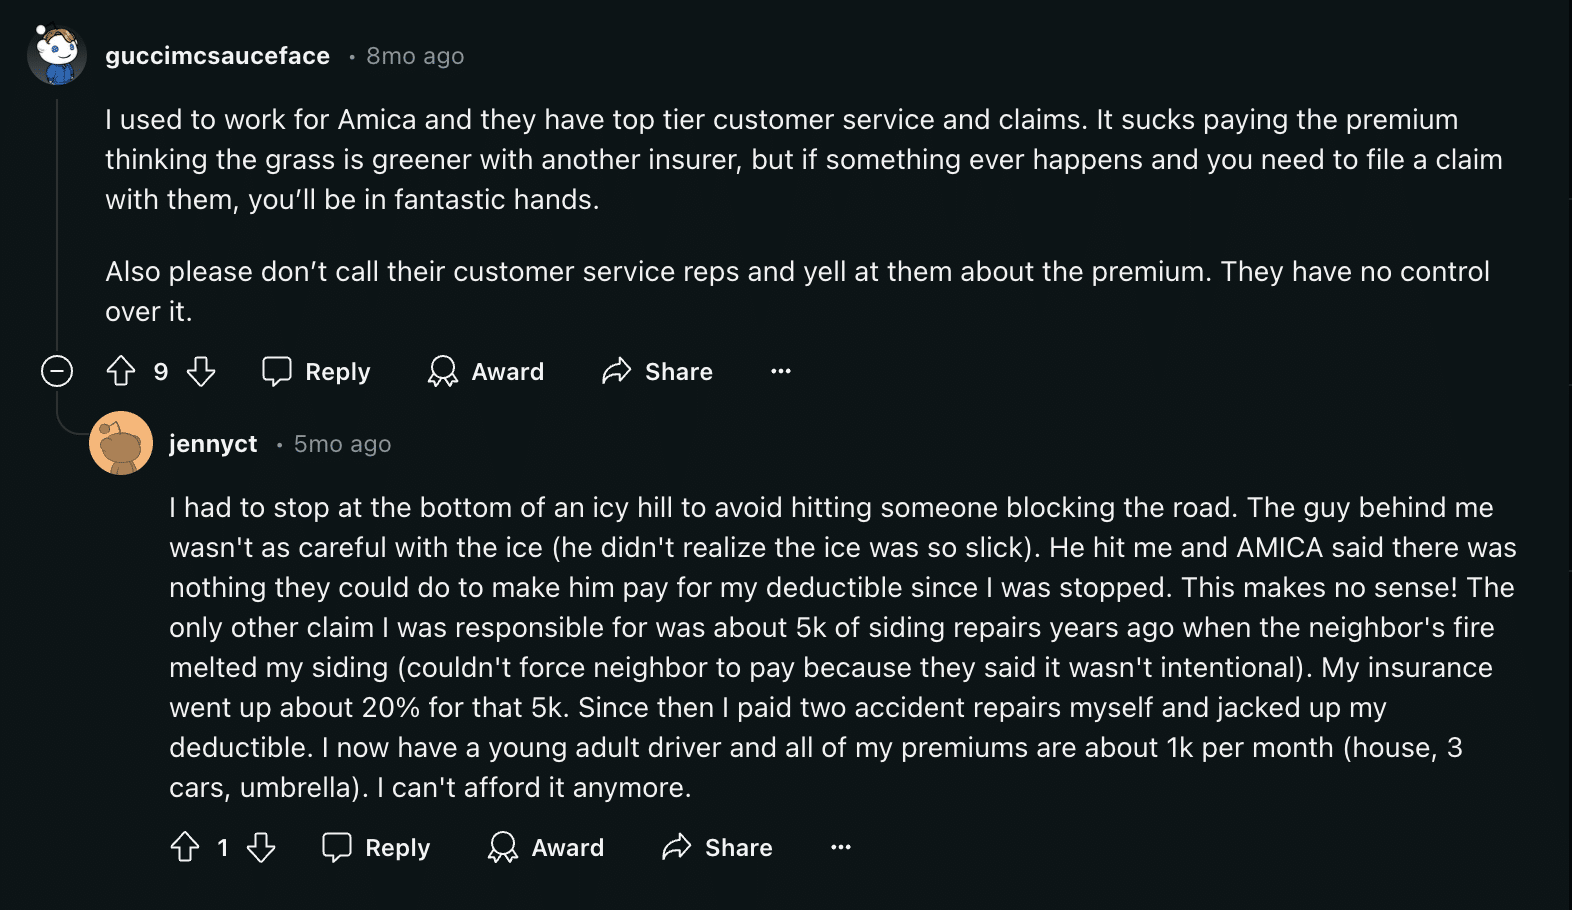Image resolution: width=1572 pixels, height=910 pixels.
Task: Open jennyct's profile link
Action: (x=213, y=443)
